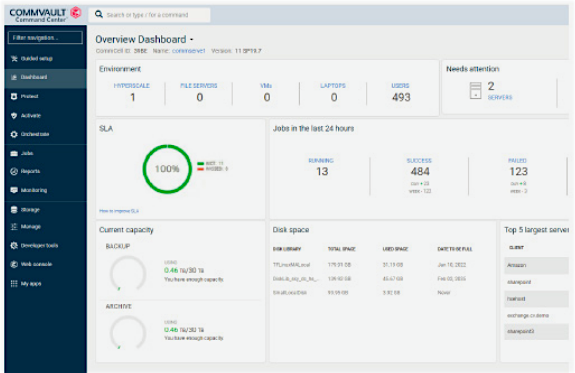
Task: Click the first disk library row name
Action: [x=292, y=265]
